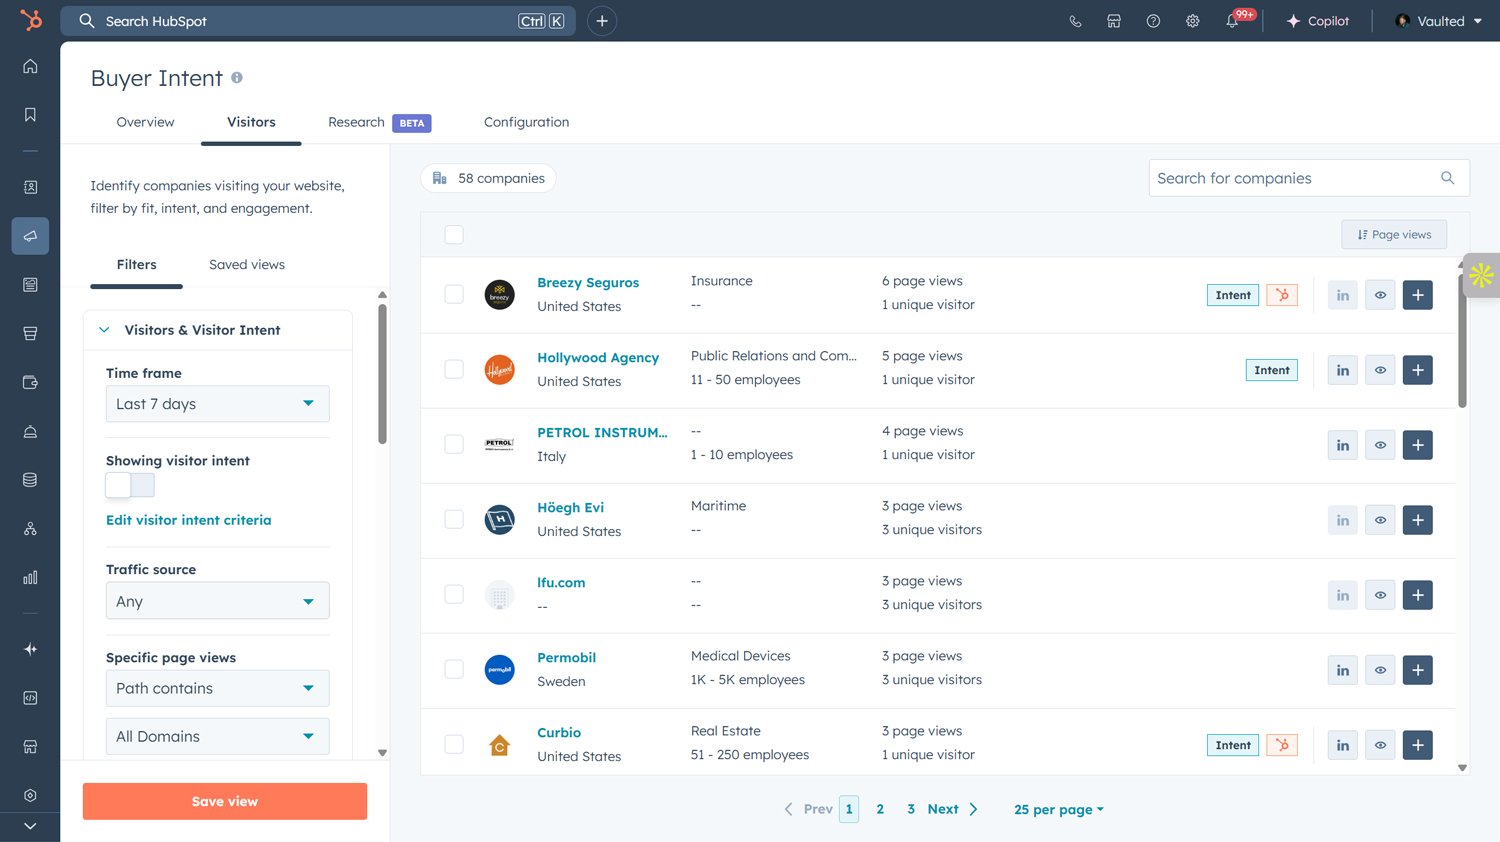Click the Search for companies field

1309,178
